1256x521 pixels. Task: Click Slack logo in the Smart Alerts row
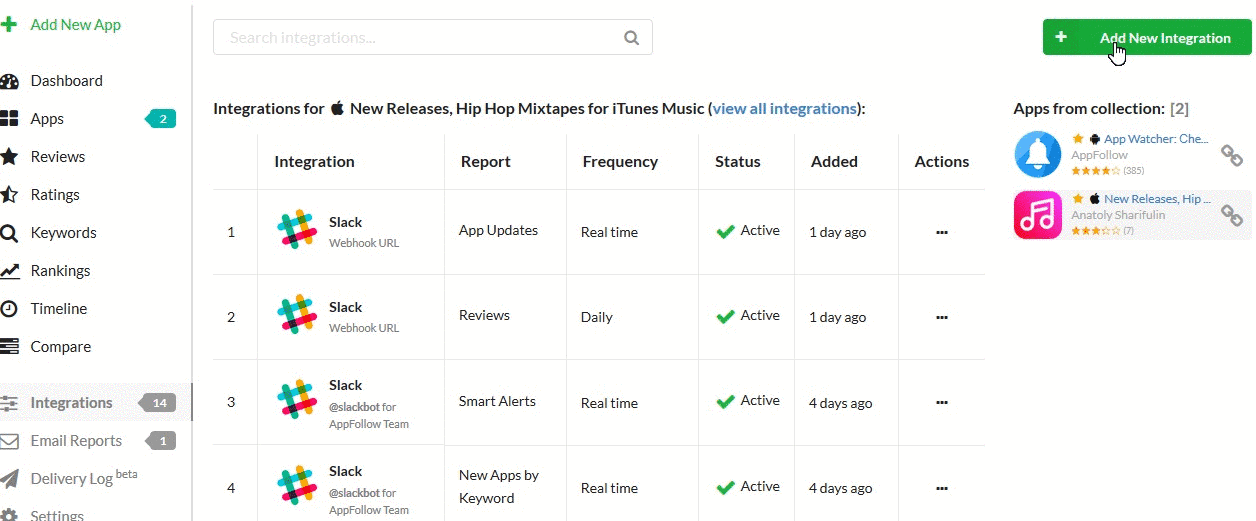pos(296,402)
